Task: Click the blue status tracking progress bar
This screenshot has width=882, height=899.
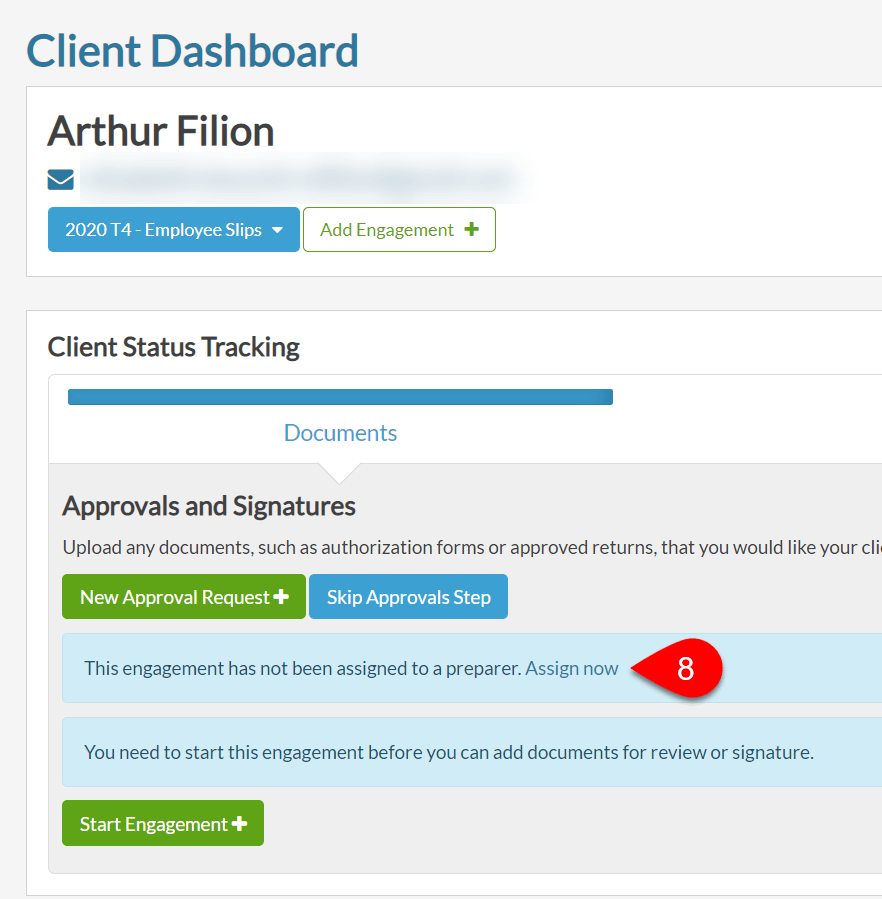Action: 340,397
